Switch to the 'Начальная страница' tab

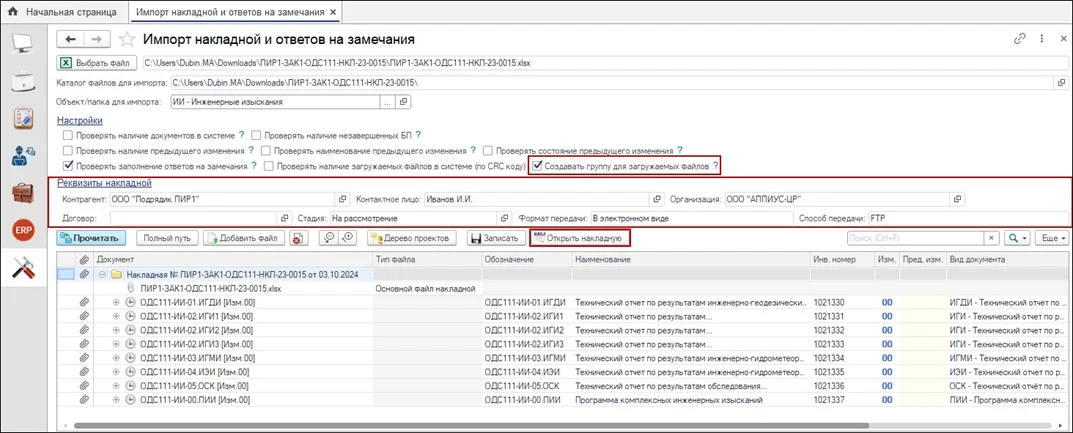(62, 11)
